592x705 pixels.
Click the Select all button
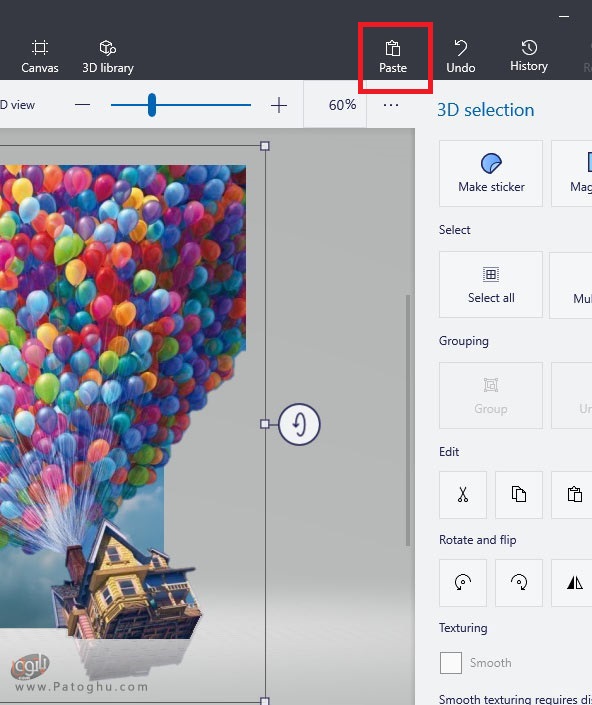point(491,285)
